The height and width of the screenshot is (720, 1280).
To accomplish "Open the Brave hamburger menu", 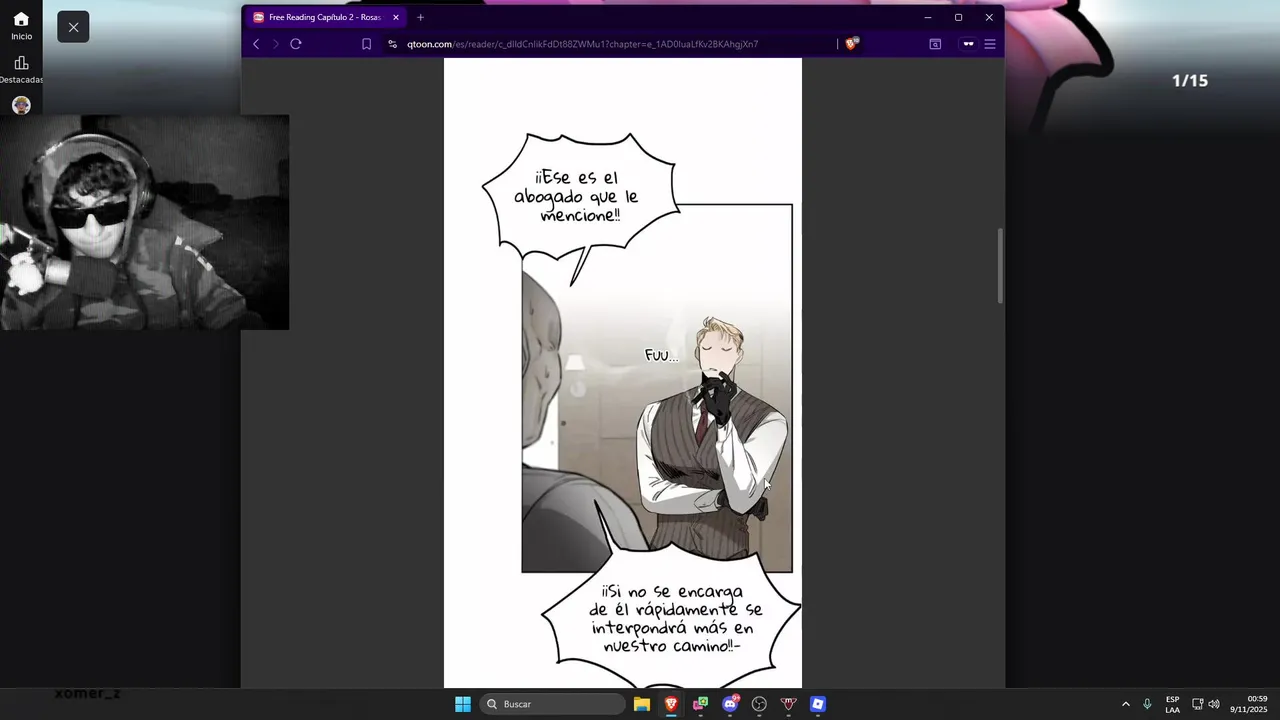I will [x=990, y=44].
